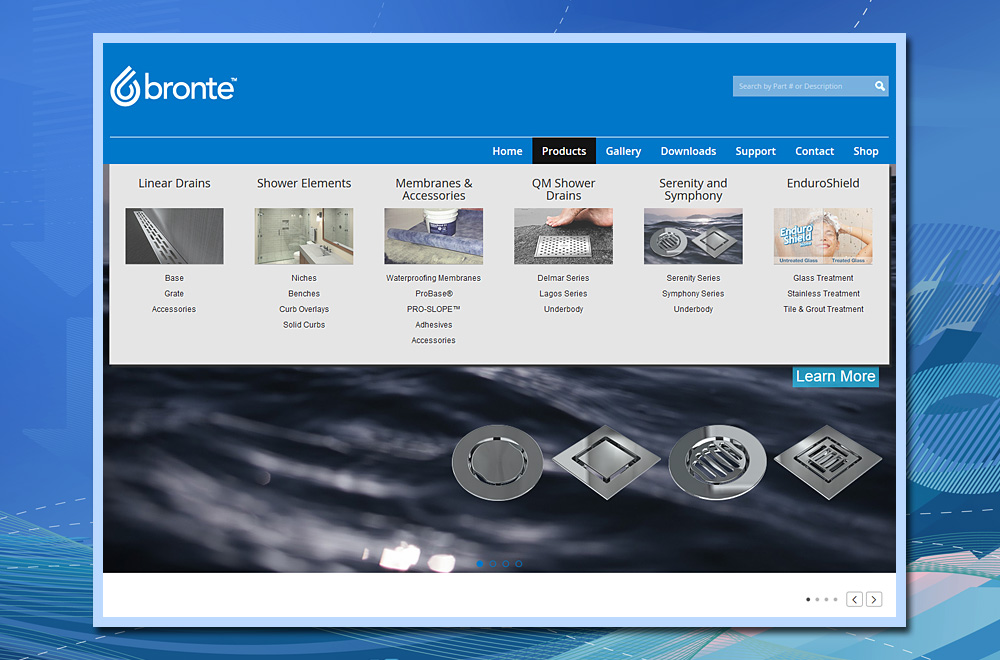Open the Symphony Series link
Screen dimensions: 1000x660
[693, 293]
